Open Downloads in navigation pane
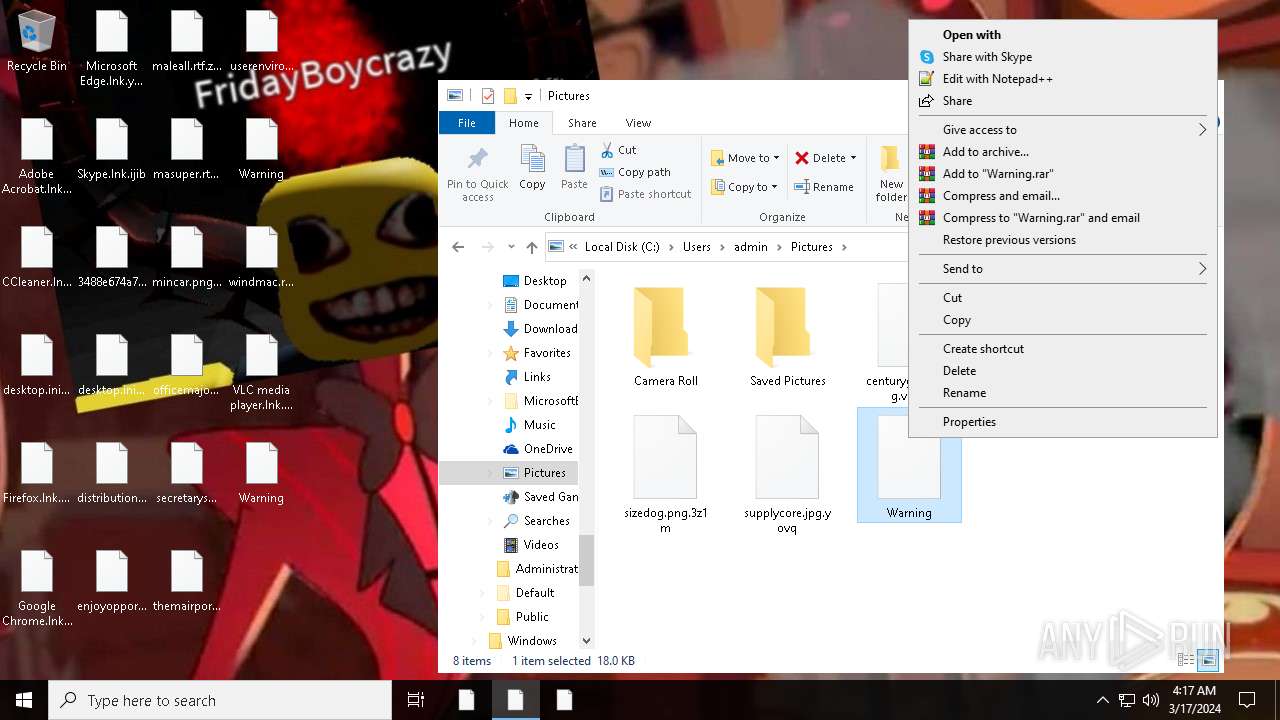 (x=540, y=329)
